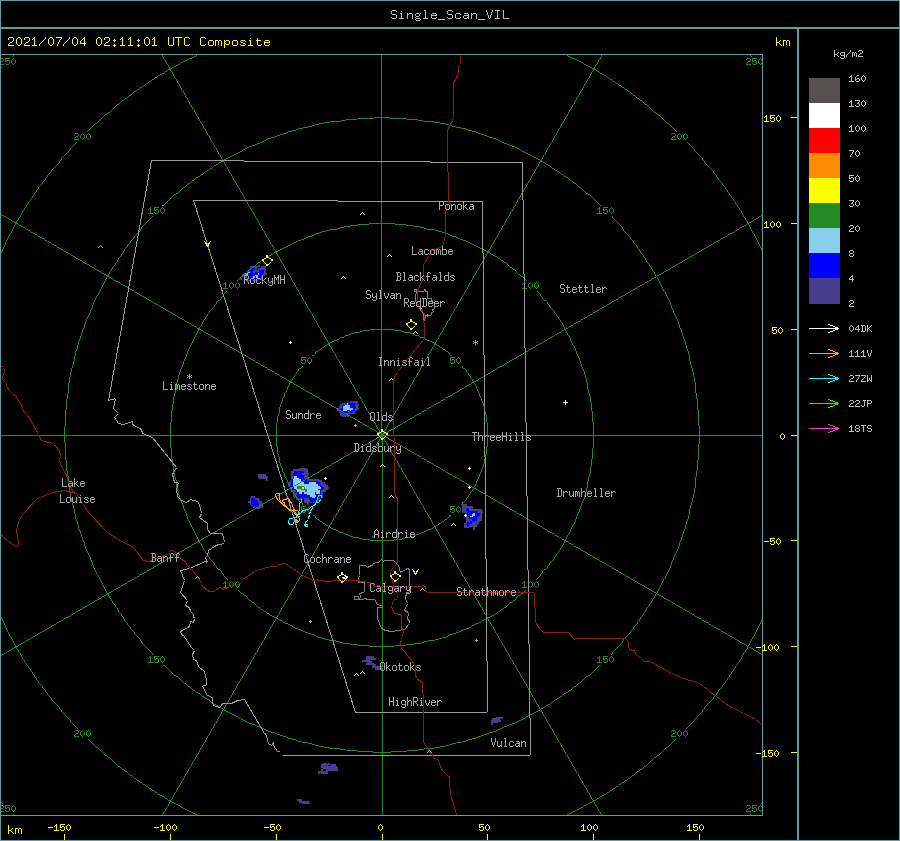Select the white swatch in the VIL legend

pos(824,116)
